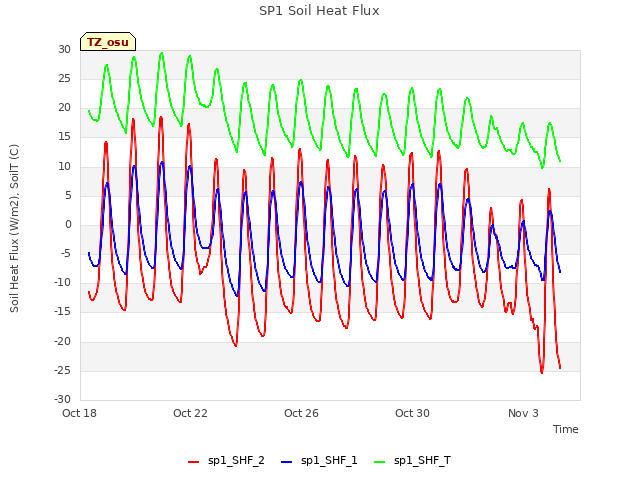Click the Oct 26 x-axis label
The height and width of the screenshot is (480, 640).
point(301,413)
